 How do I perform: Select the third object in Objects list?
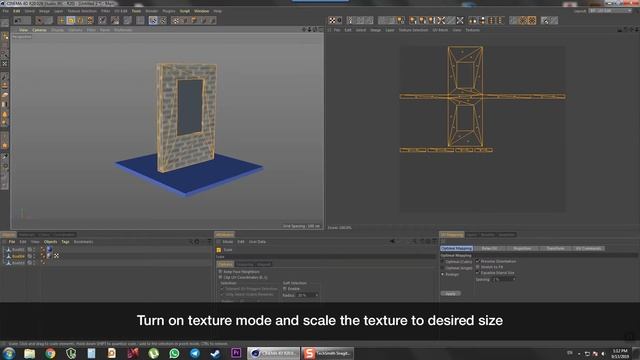(x=18, y=263)
